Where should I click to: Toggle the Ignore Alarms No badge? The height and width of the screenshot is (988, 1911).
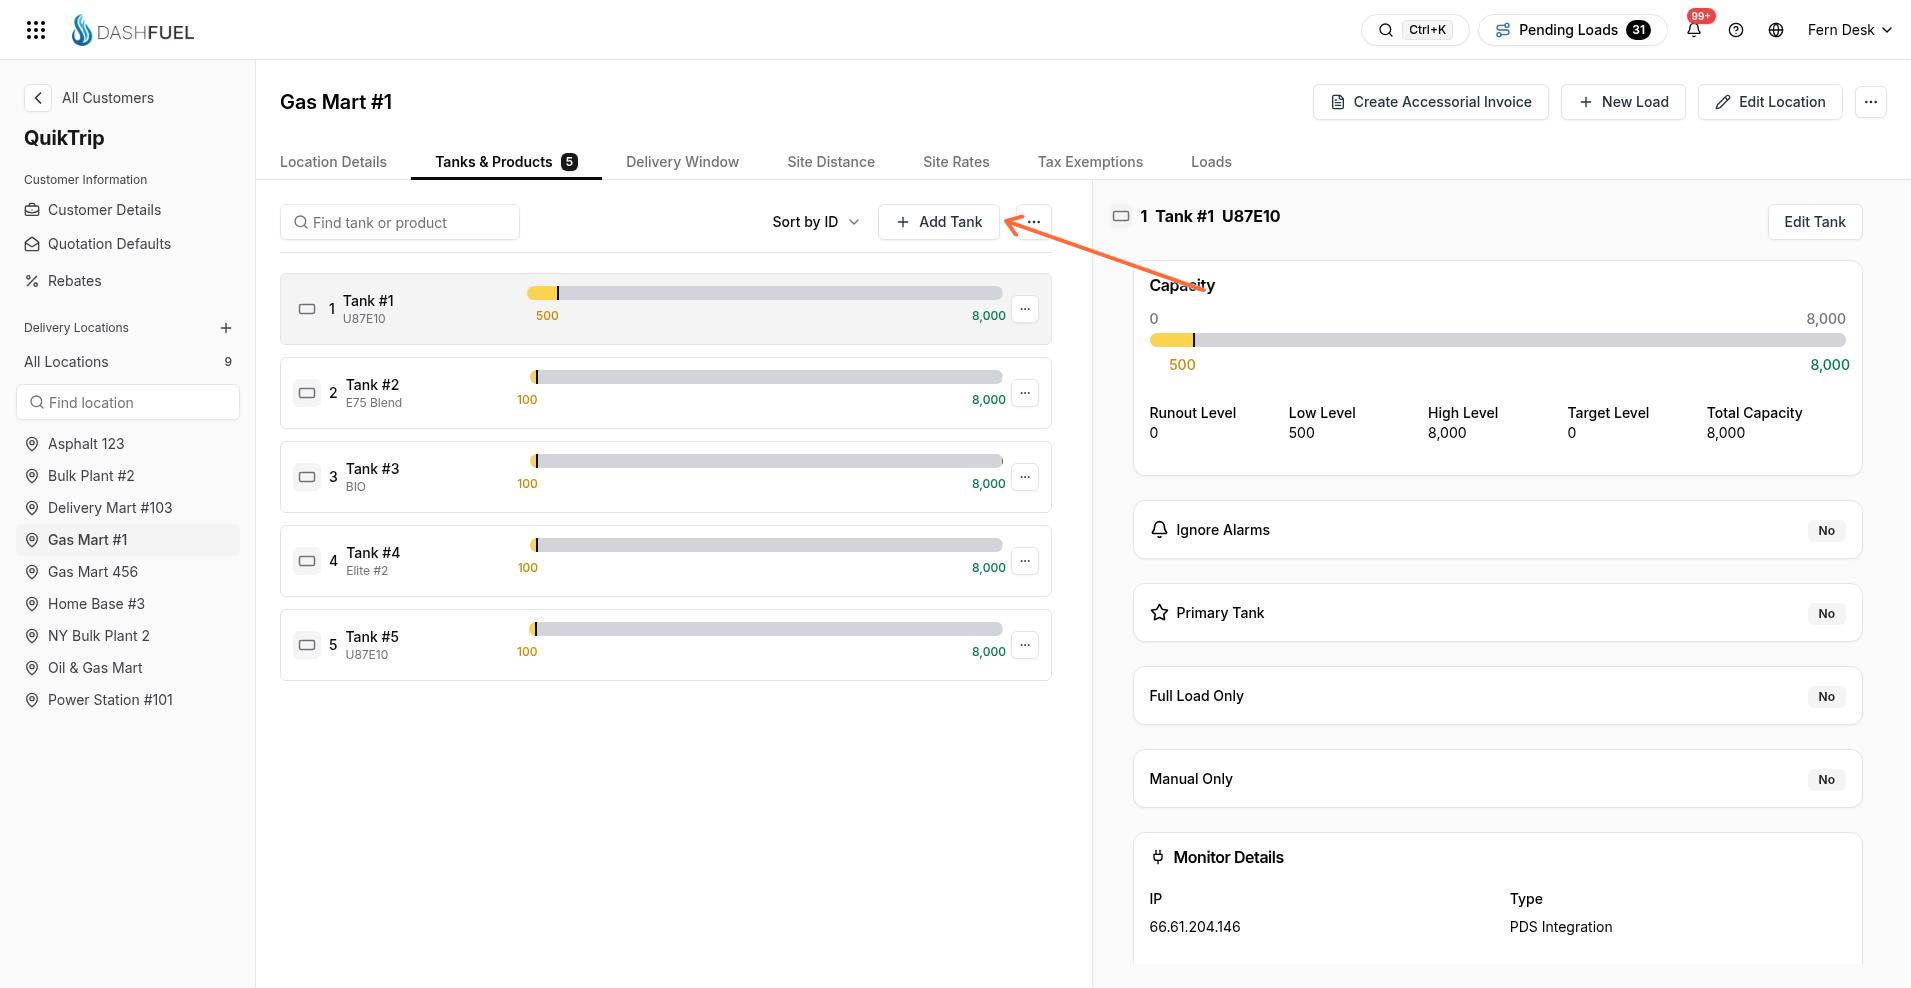1826,530
